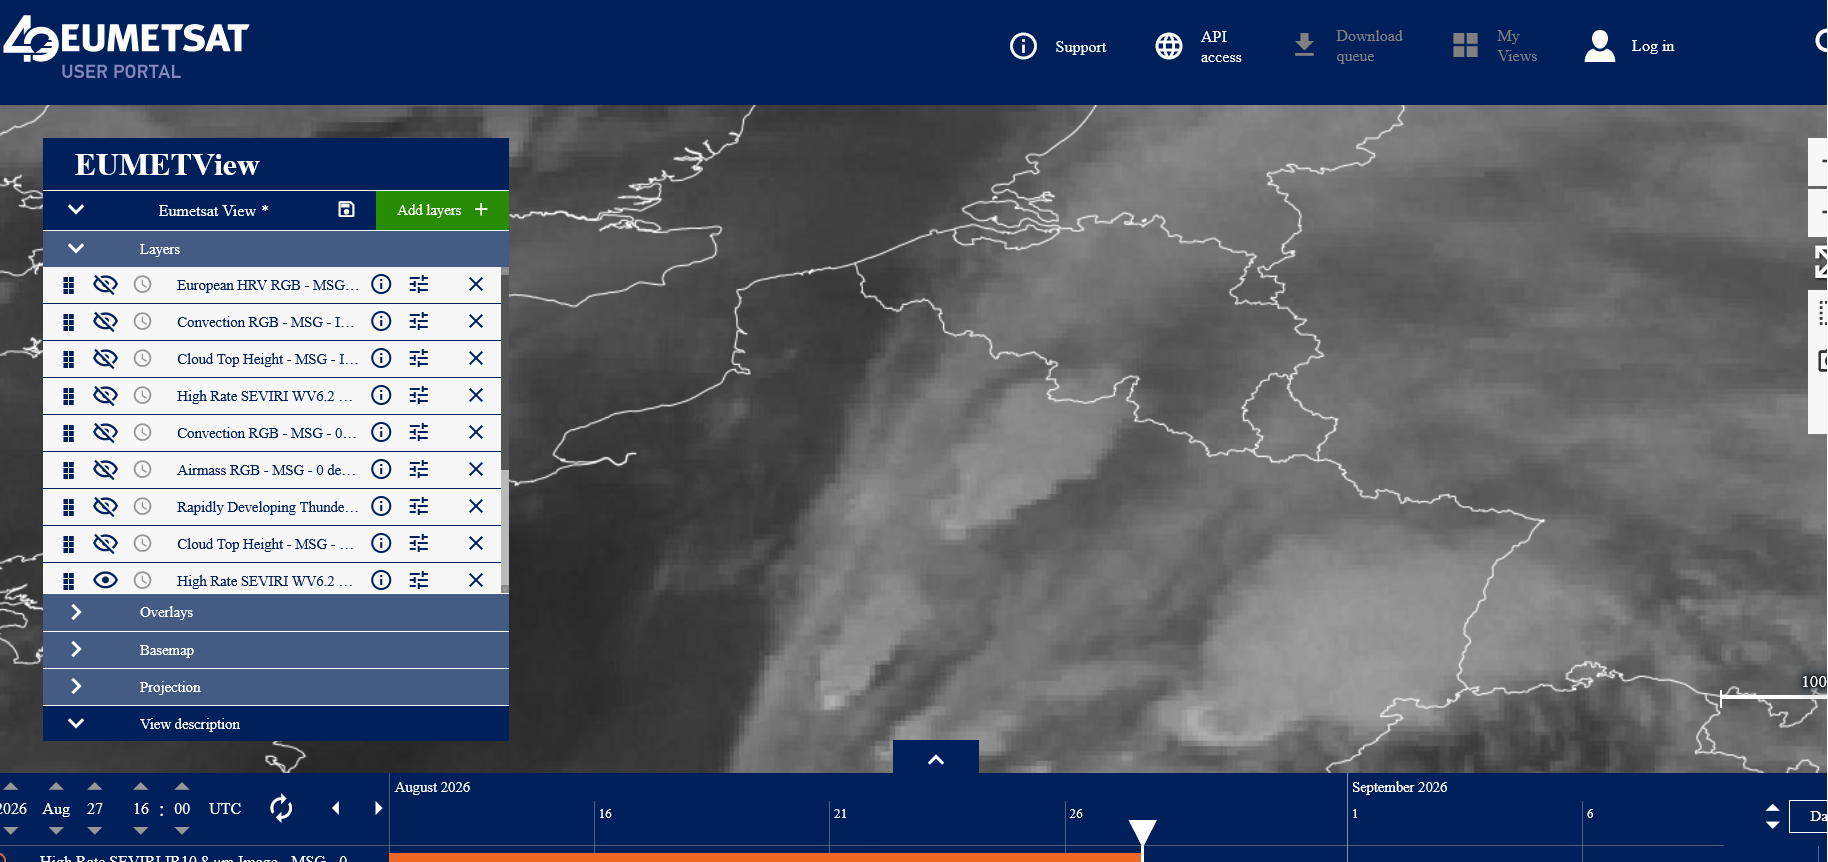This screenshot has height=862, width=1828.
Task: Click the Add layers button
Action: (442, 210)
